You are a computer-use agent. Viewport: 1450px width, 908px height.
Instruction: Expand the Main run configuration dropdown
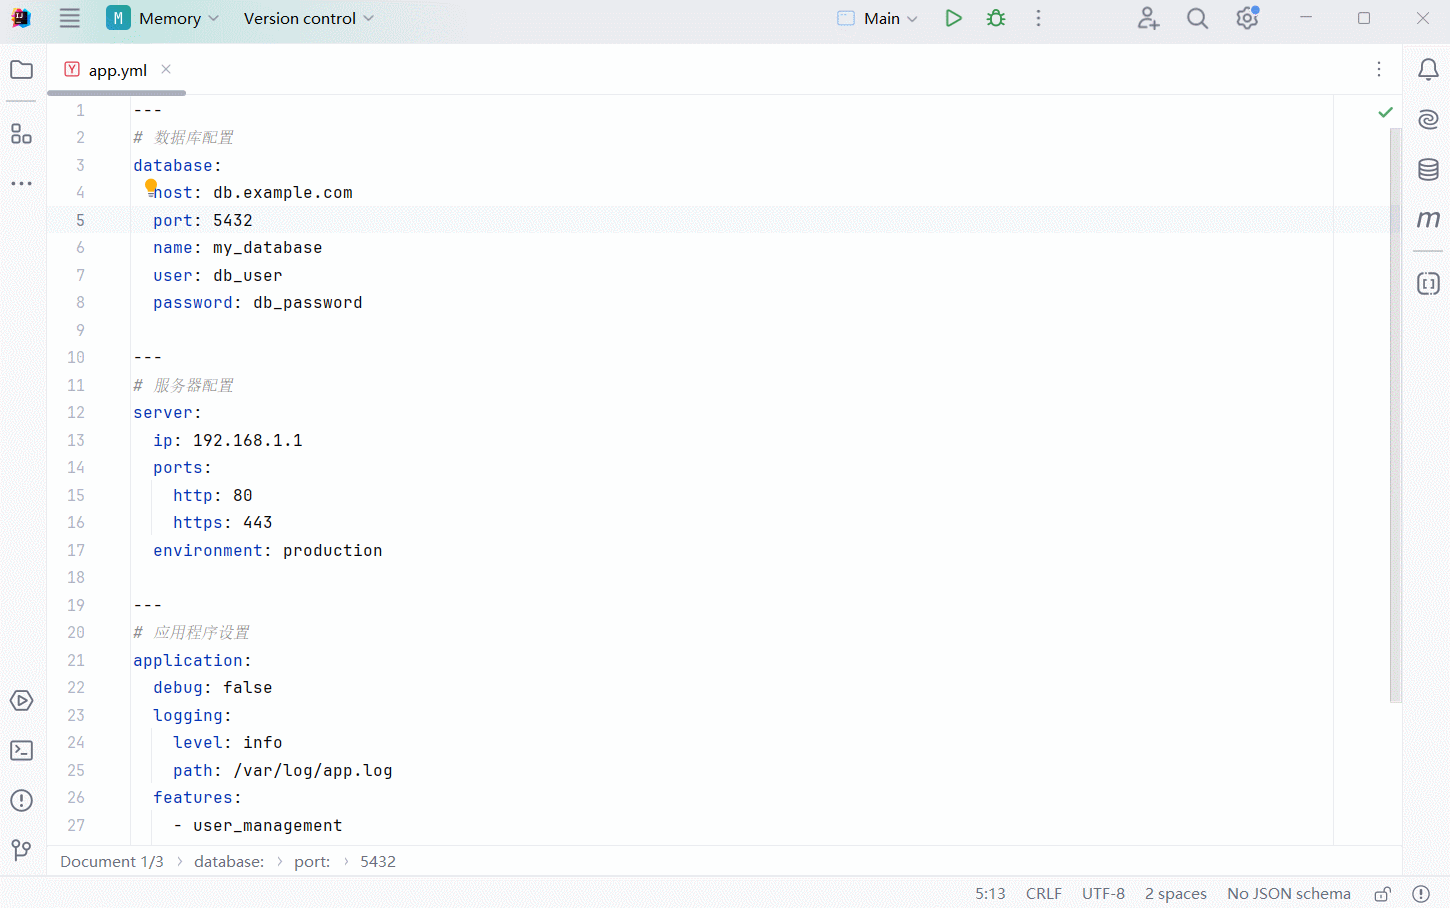click(879, 18)
